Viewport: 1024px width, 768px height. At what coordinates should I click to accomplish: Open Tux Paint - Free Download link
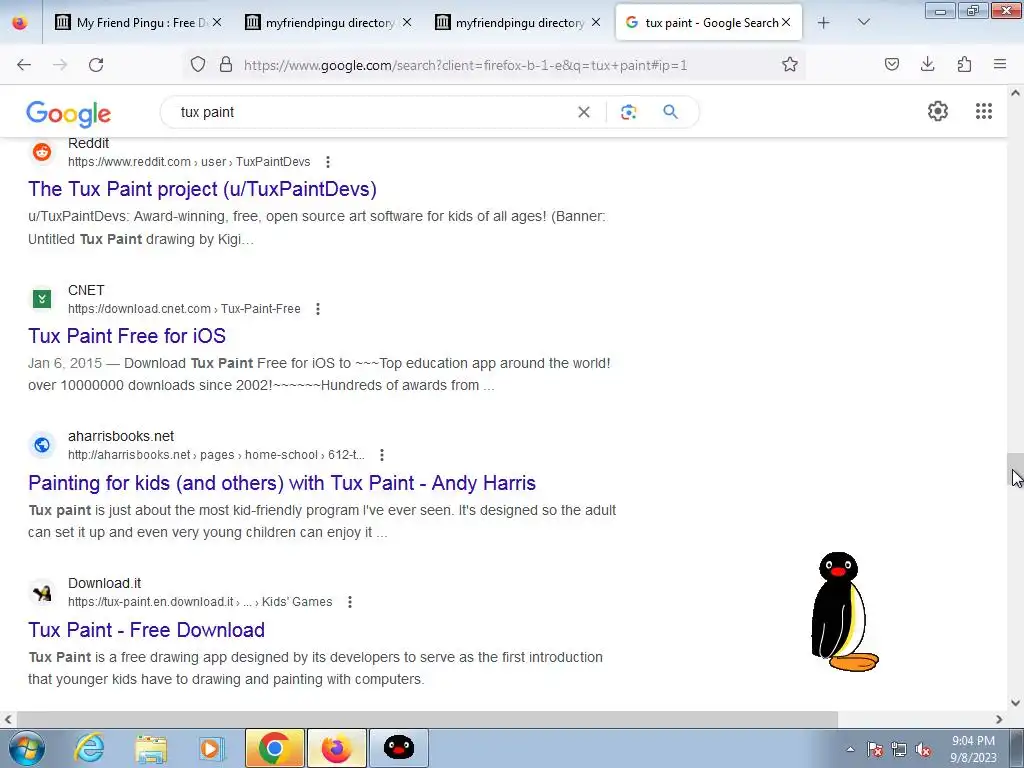(146, 630)
